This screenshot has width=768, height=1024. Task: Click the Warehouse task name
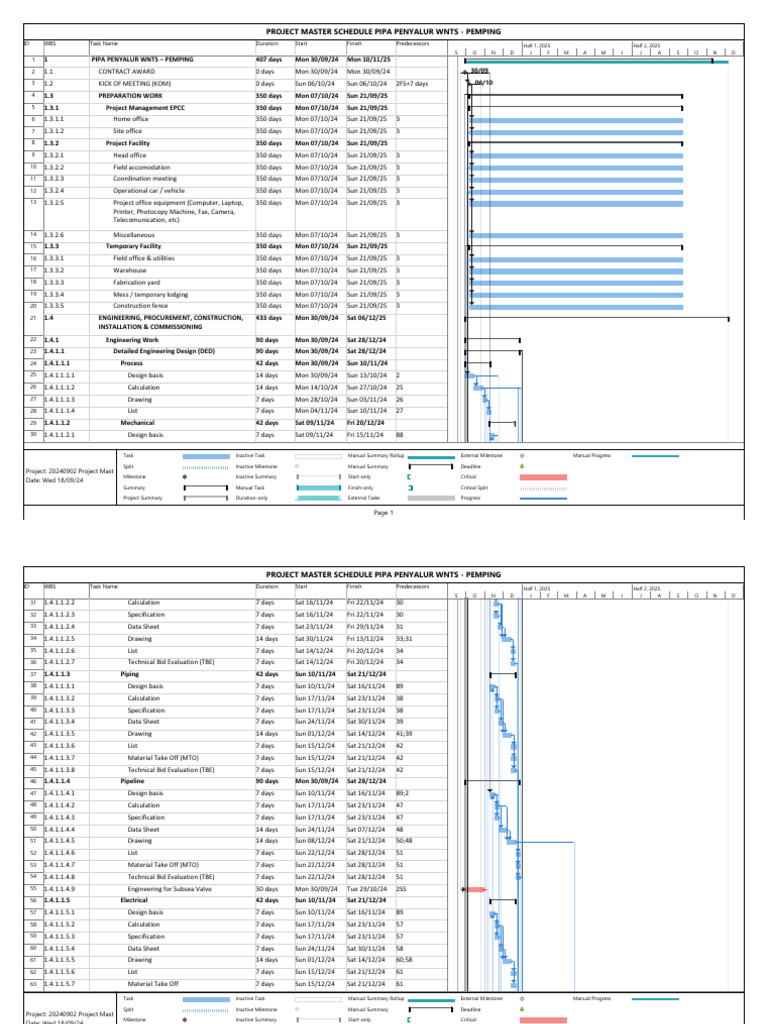coord(129,270)
